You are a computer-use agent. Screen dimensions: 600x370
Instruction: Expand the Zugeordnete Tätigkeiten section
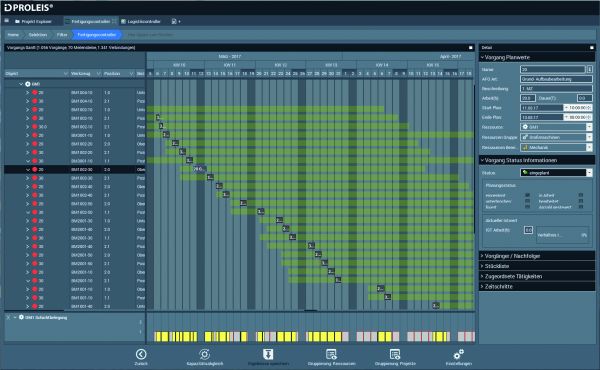coord(537,276)
